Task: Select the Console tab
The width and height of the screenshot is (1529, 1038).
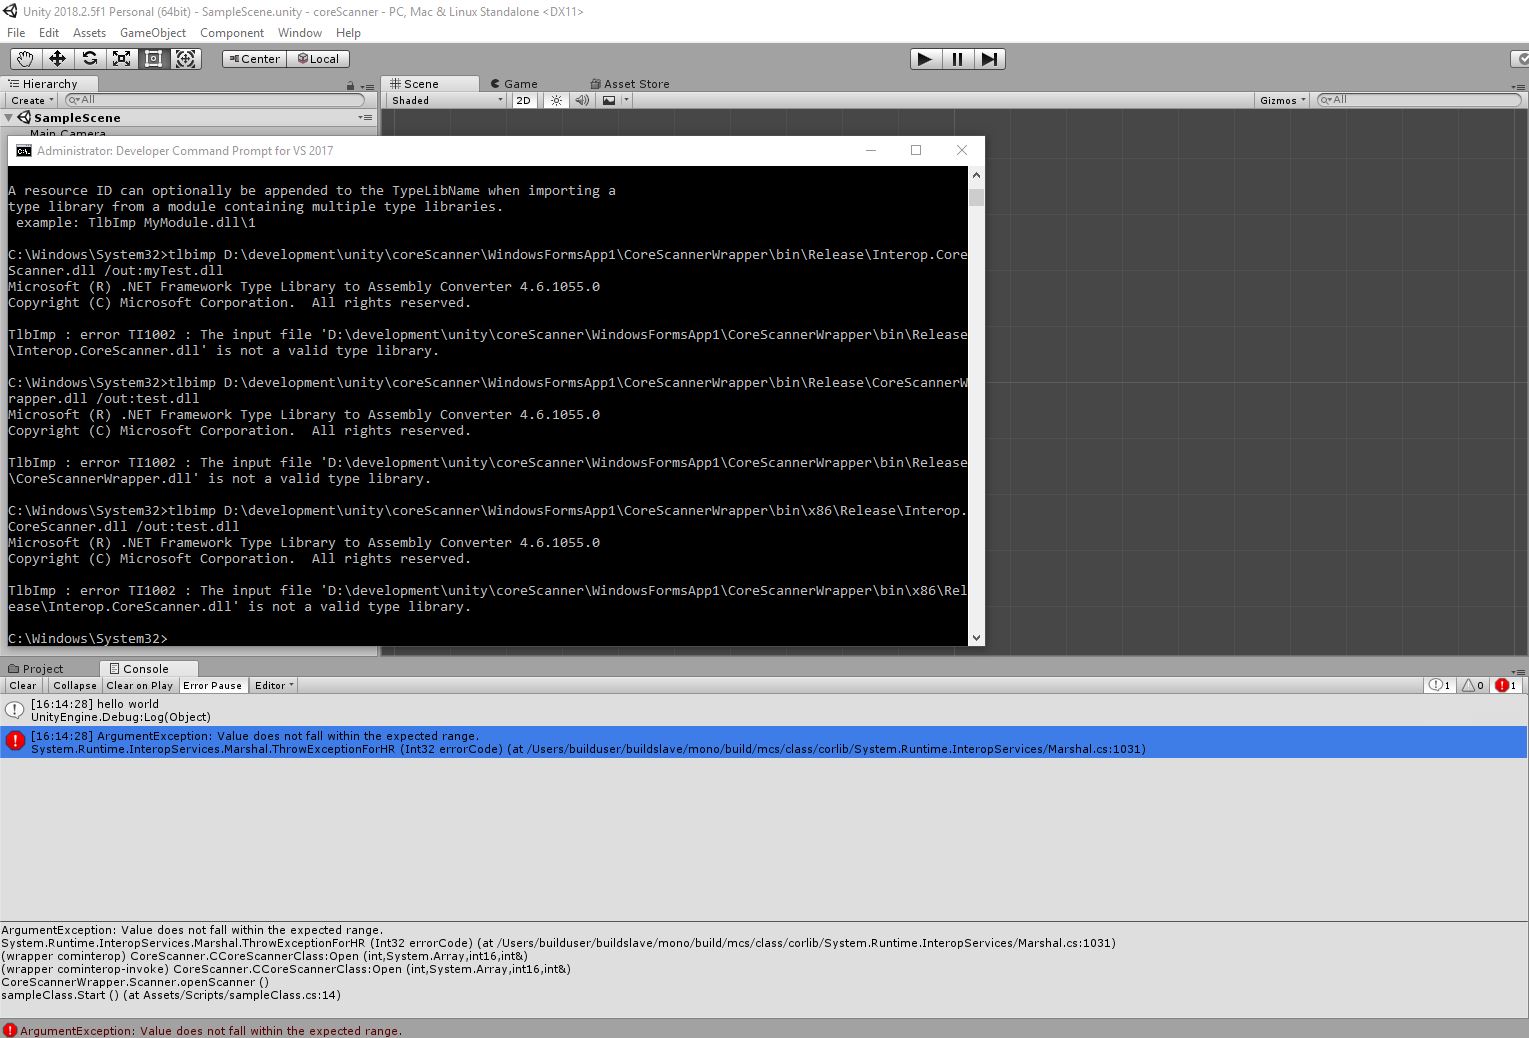Action: pos(148,669)
